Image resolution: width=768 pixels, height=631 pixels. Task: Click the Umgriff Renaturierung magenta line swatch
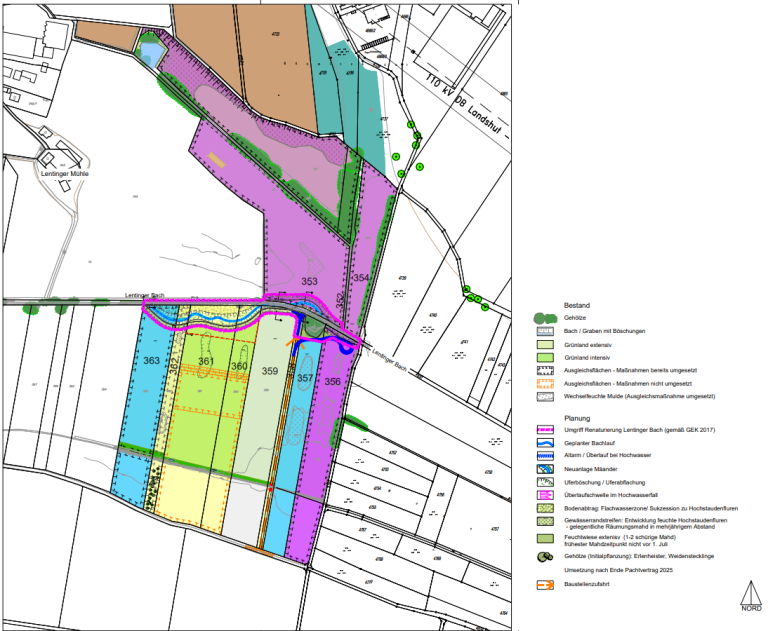545,430
